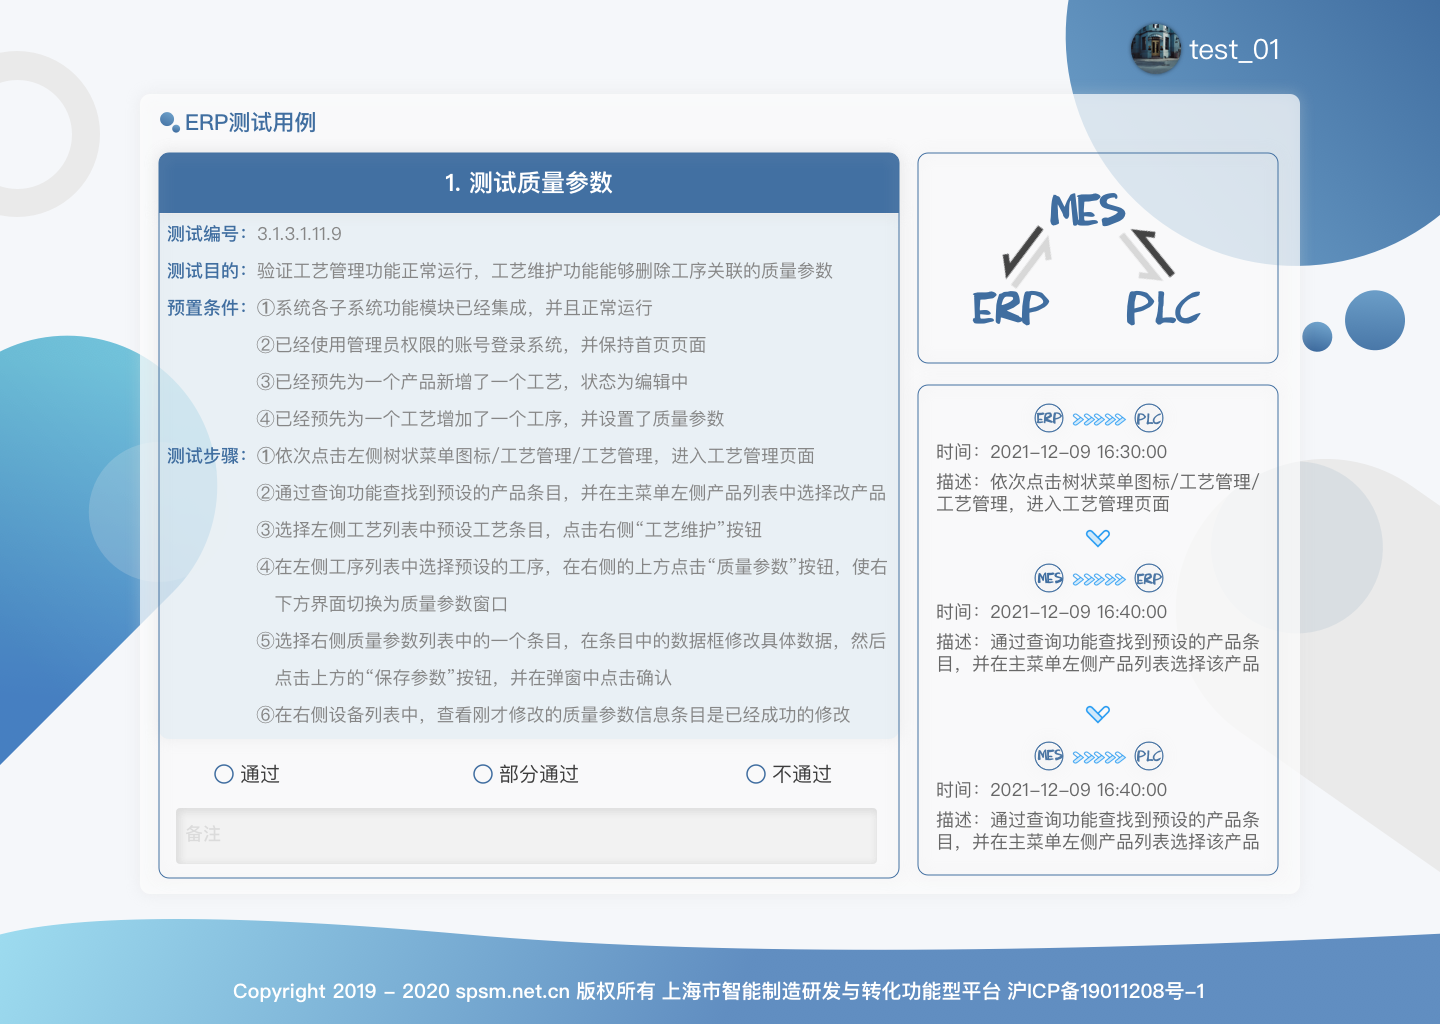Open the spsm.net.cn link in the footer

513,992
